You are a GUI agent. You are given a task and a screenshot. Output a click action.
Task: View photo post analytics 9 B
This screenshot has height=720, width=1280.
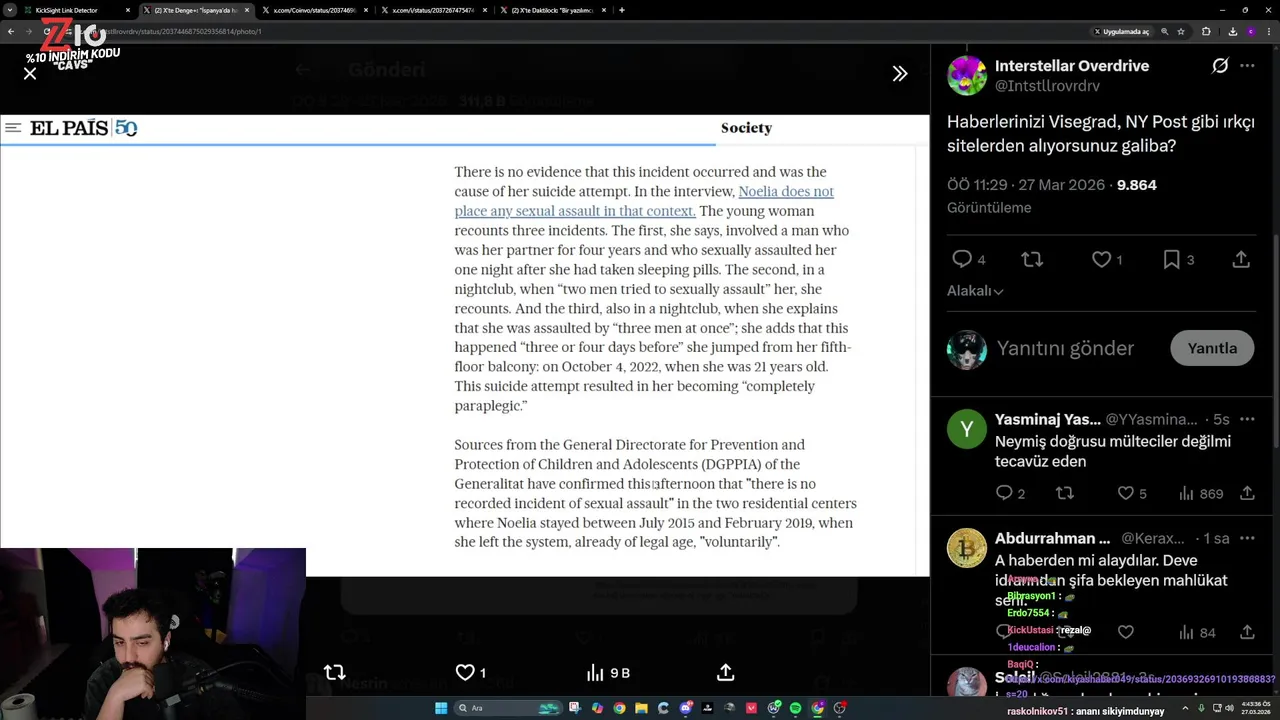point(608,673)
